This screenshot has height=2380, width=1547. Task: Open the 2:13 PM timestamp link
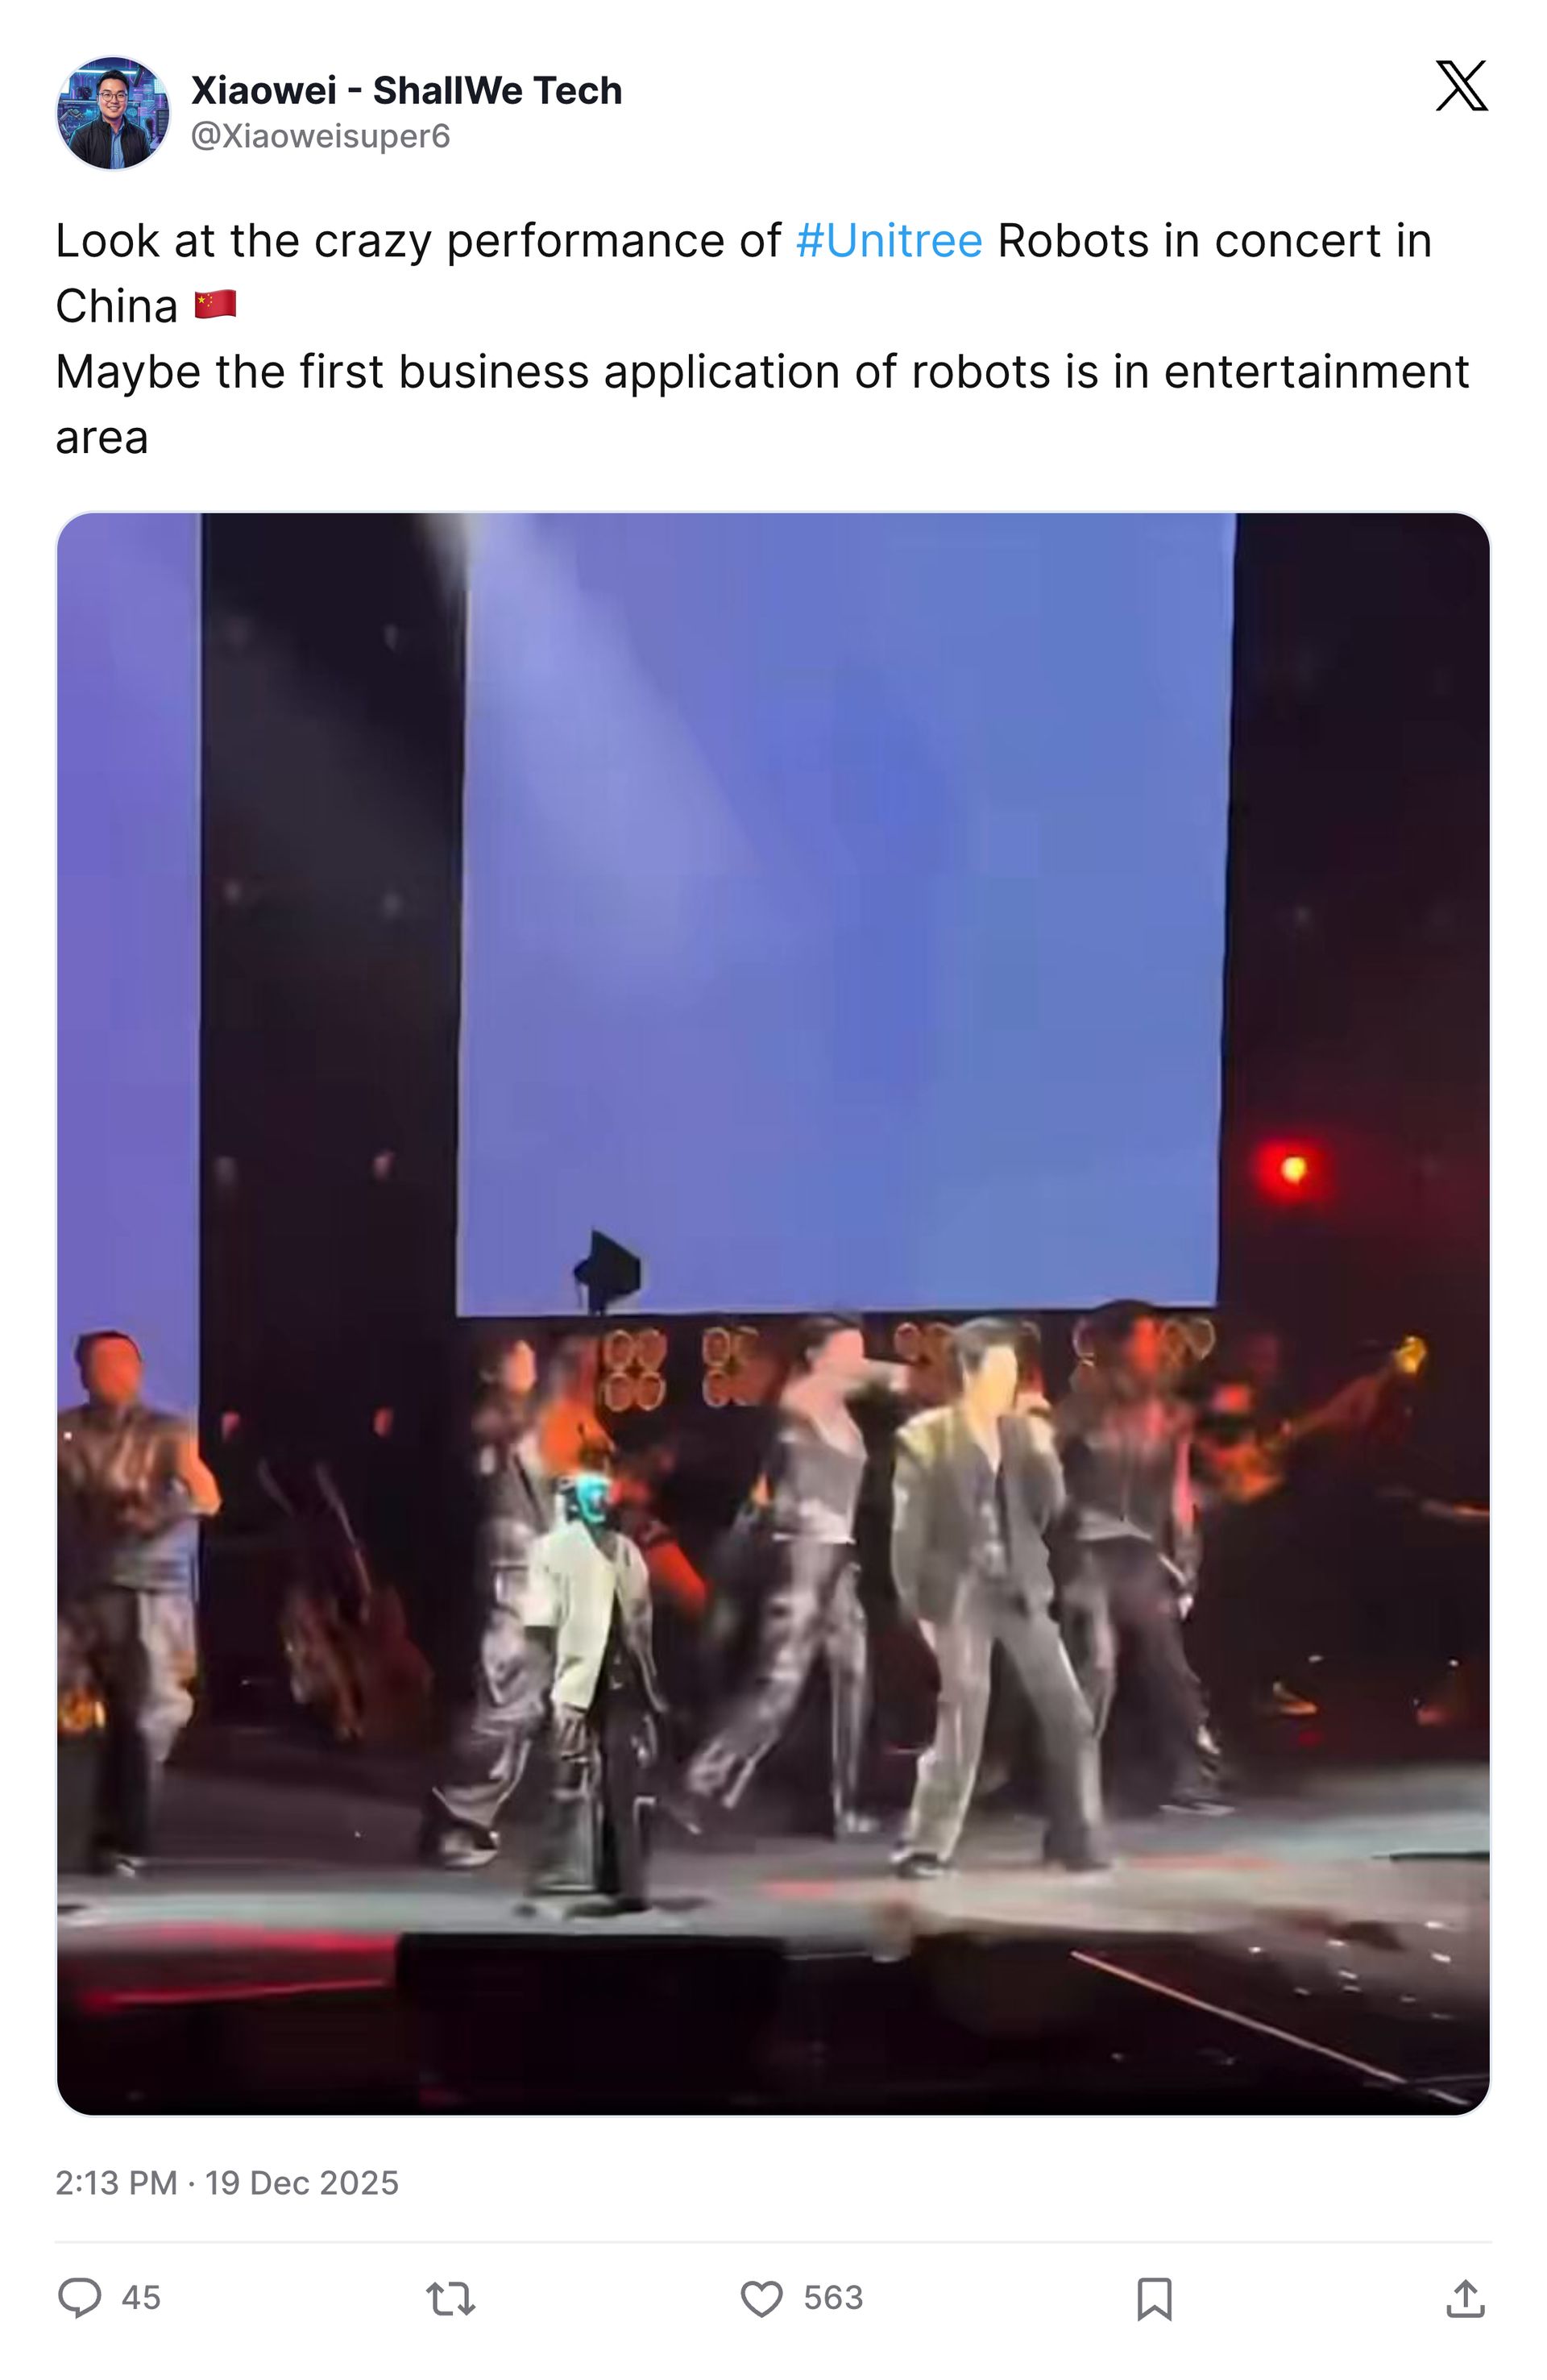click(x=116, y=2182)
